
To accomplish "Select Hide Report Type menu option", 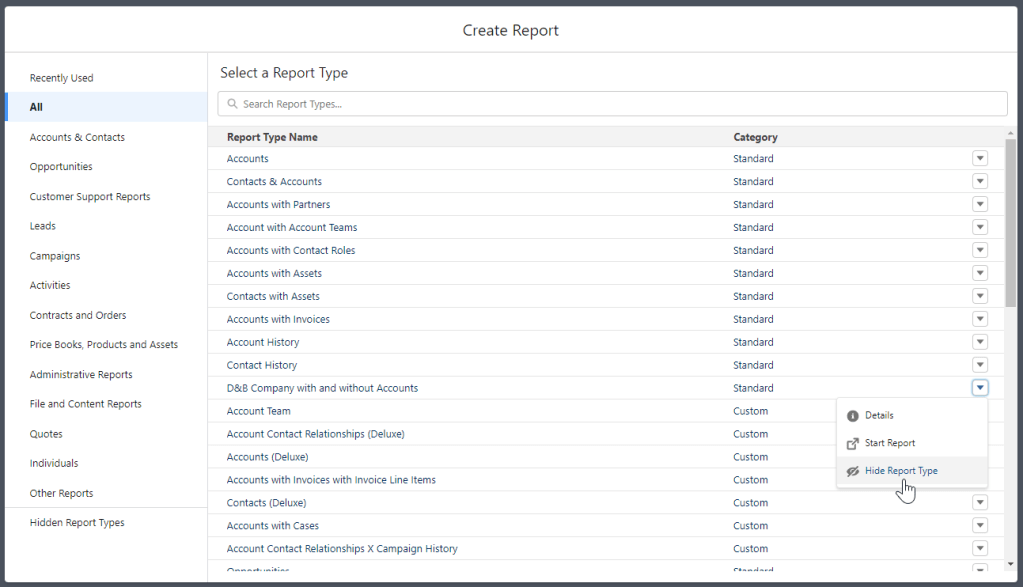I will tap(901, 472).
